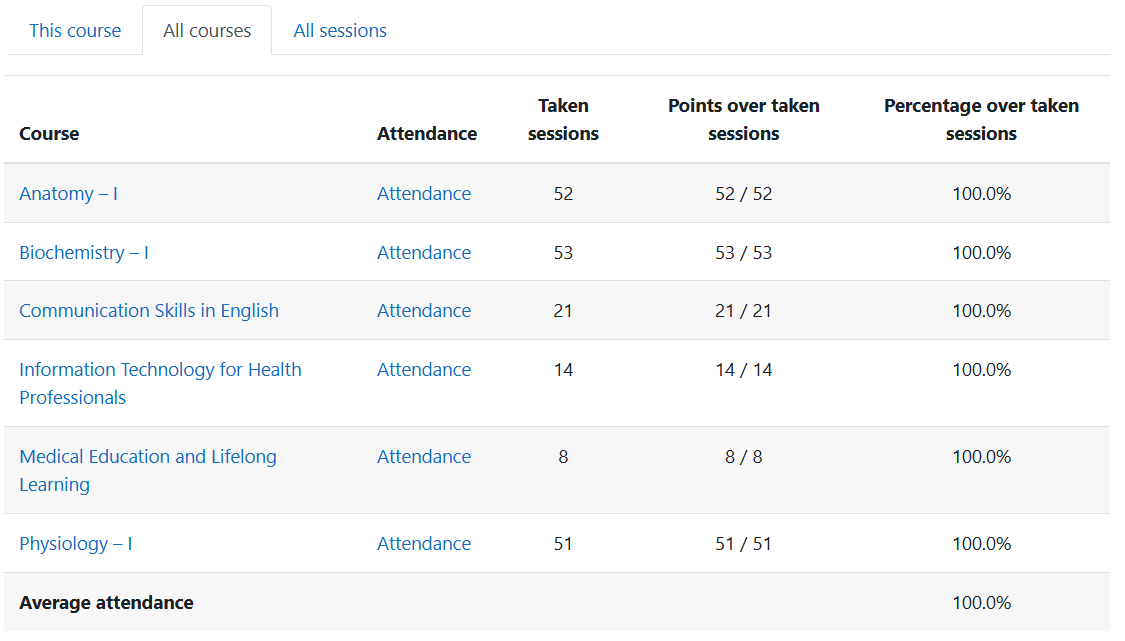This screenshot has width=1125, height=641.
Task: Click the Taken sessions column header
Action: click(563, 120)
